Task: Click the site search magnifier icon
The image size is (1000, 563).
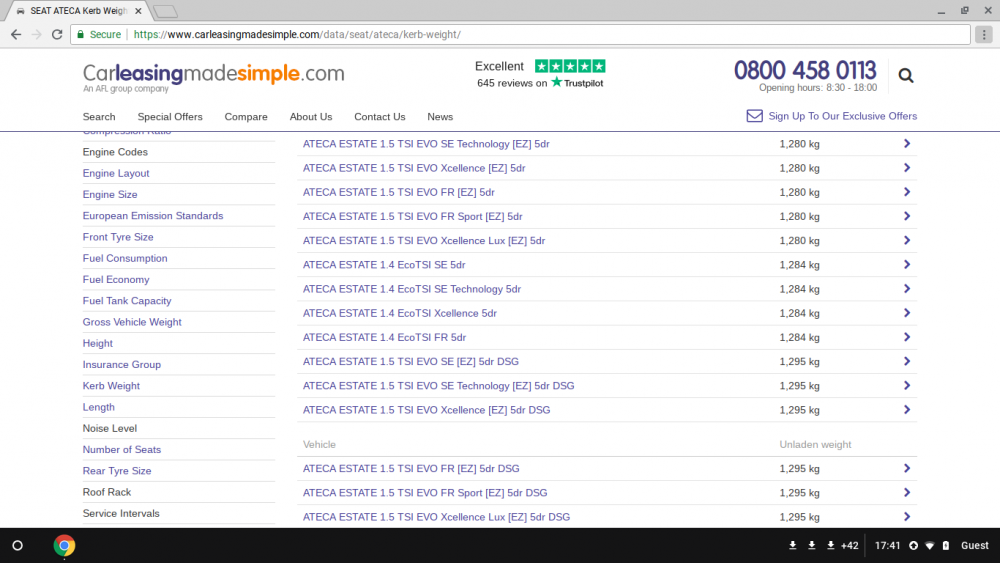Action: click(906, 75)
